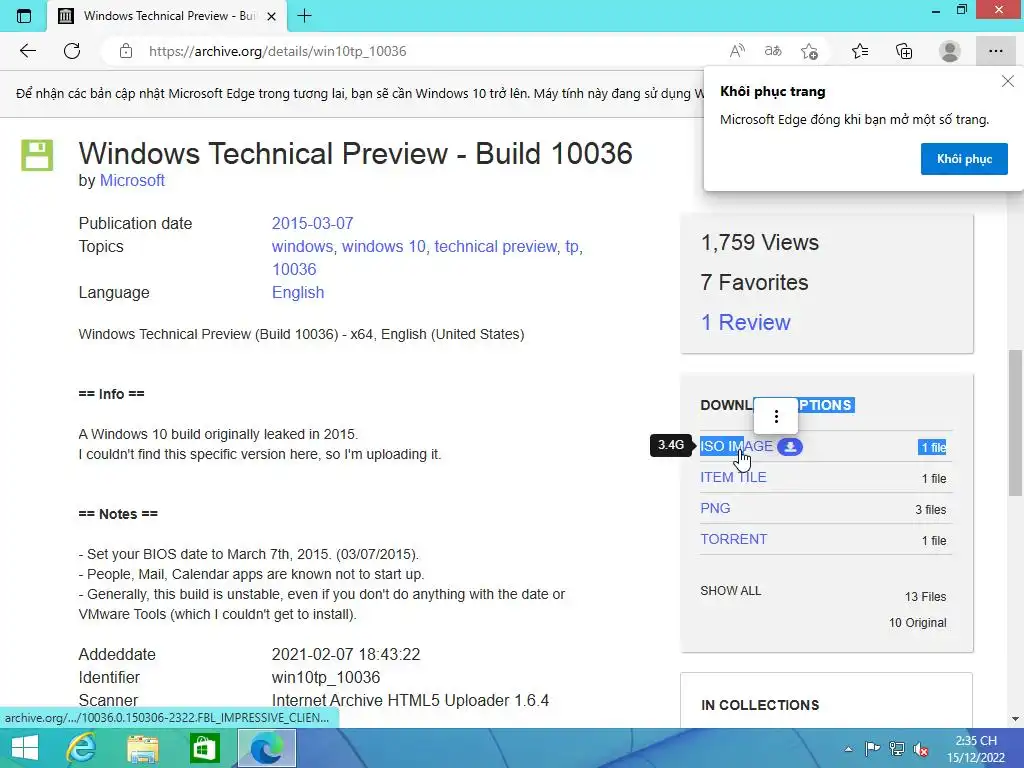Download the TORRENT file
The image size is (1024, 768).
(733, 539)
